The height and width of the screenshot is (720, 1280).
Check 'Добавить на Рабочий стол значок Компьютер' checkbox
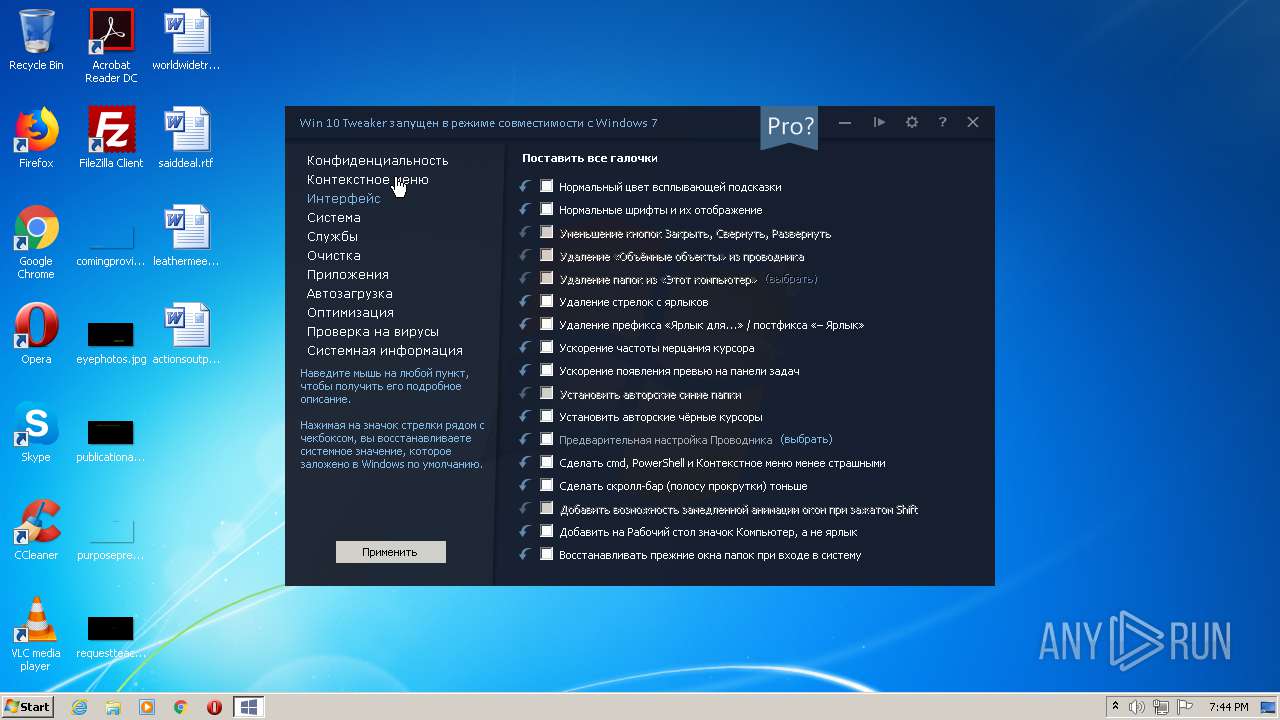(547, 531)
